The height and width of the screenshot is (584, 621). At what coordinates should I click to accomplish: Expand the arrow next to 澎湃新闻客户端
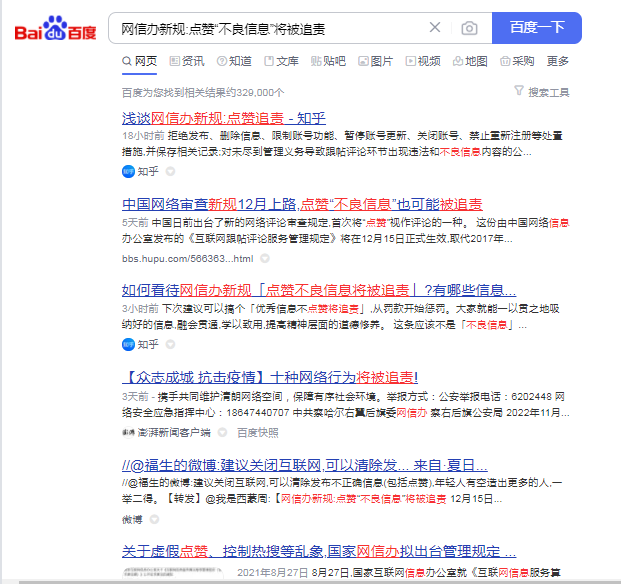pos(223,432)
